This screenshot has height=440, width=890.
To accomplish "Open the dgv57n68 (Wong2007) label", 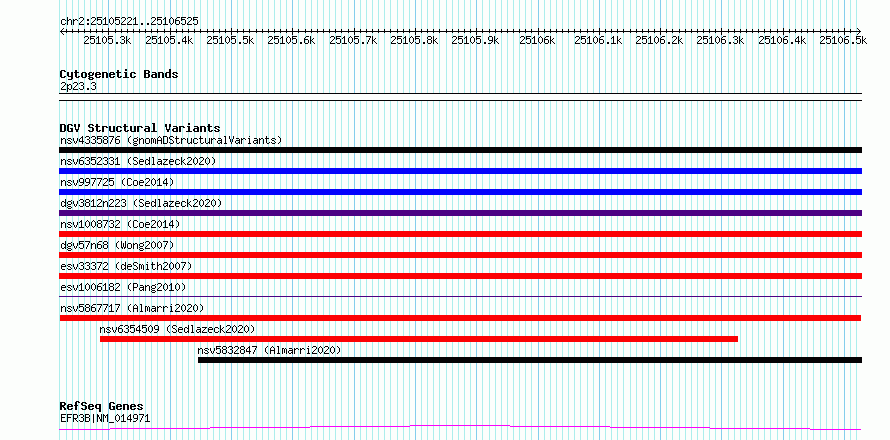I will point(117,245).
